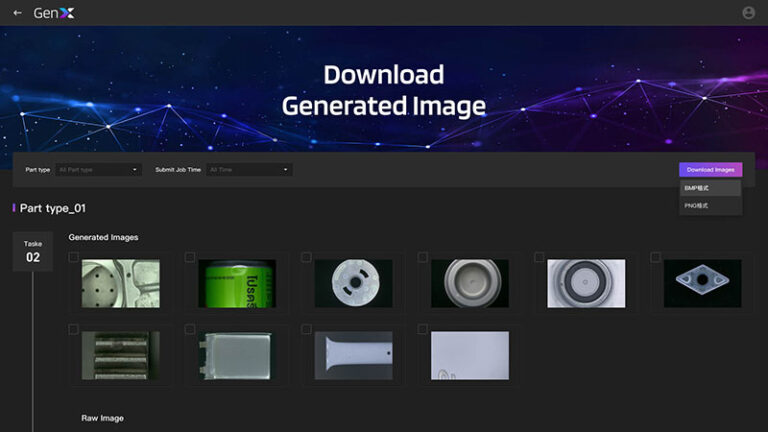Open the Part type dropdown
Image resolution: width=768 pixels, height=432 pixels.
click(x=98, y=170)
